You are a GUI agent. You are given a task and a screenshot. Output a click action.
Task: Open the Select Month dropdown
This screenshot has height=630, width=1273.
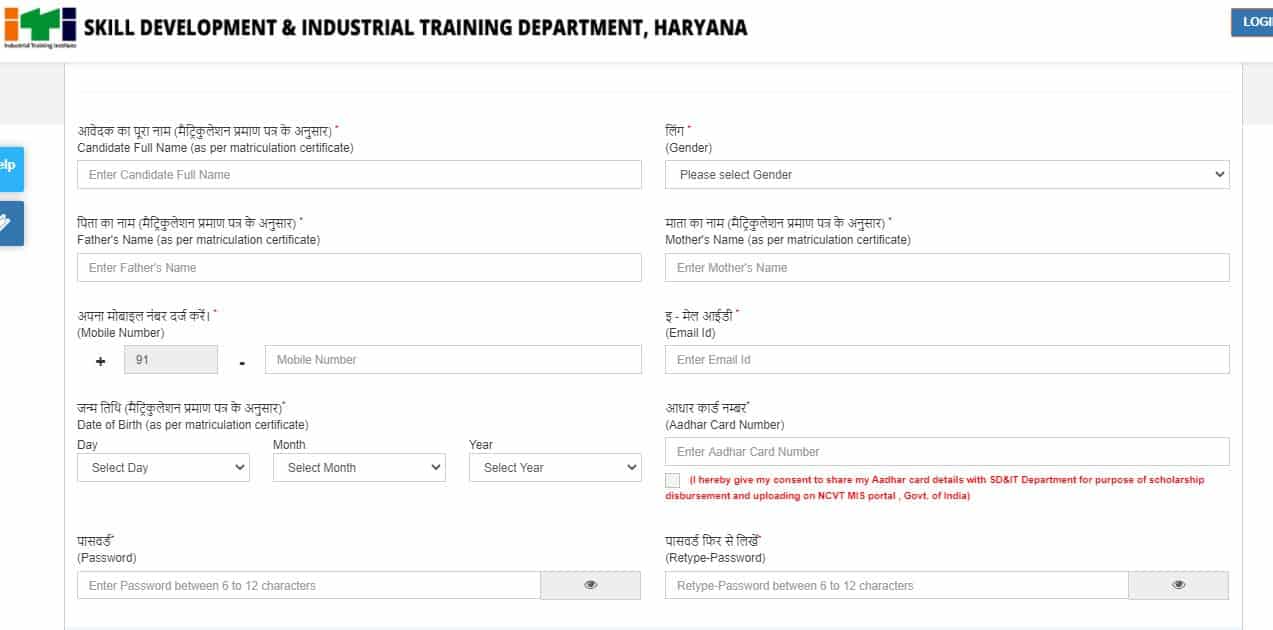coord(358,467)
